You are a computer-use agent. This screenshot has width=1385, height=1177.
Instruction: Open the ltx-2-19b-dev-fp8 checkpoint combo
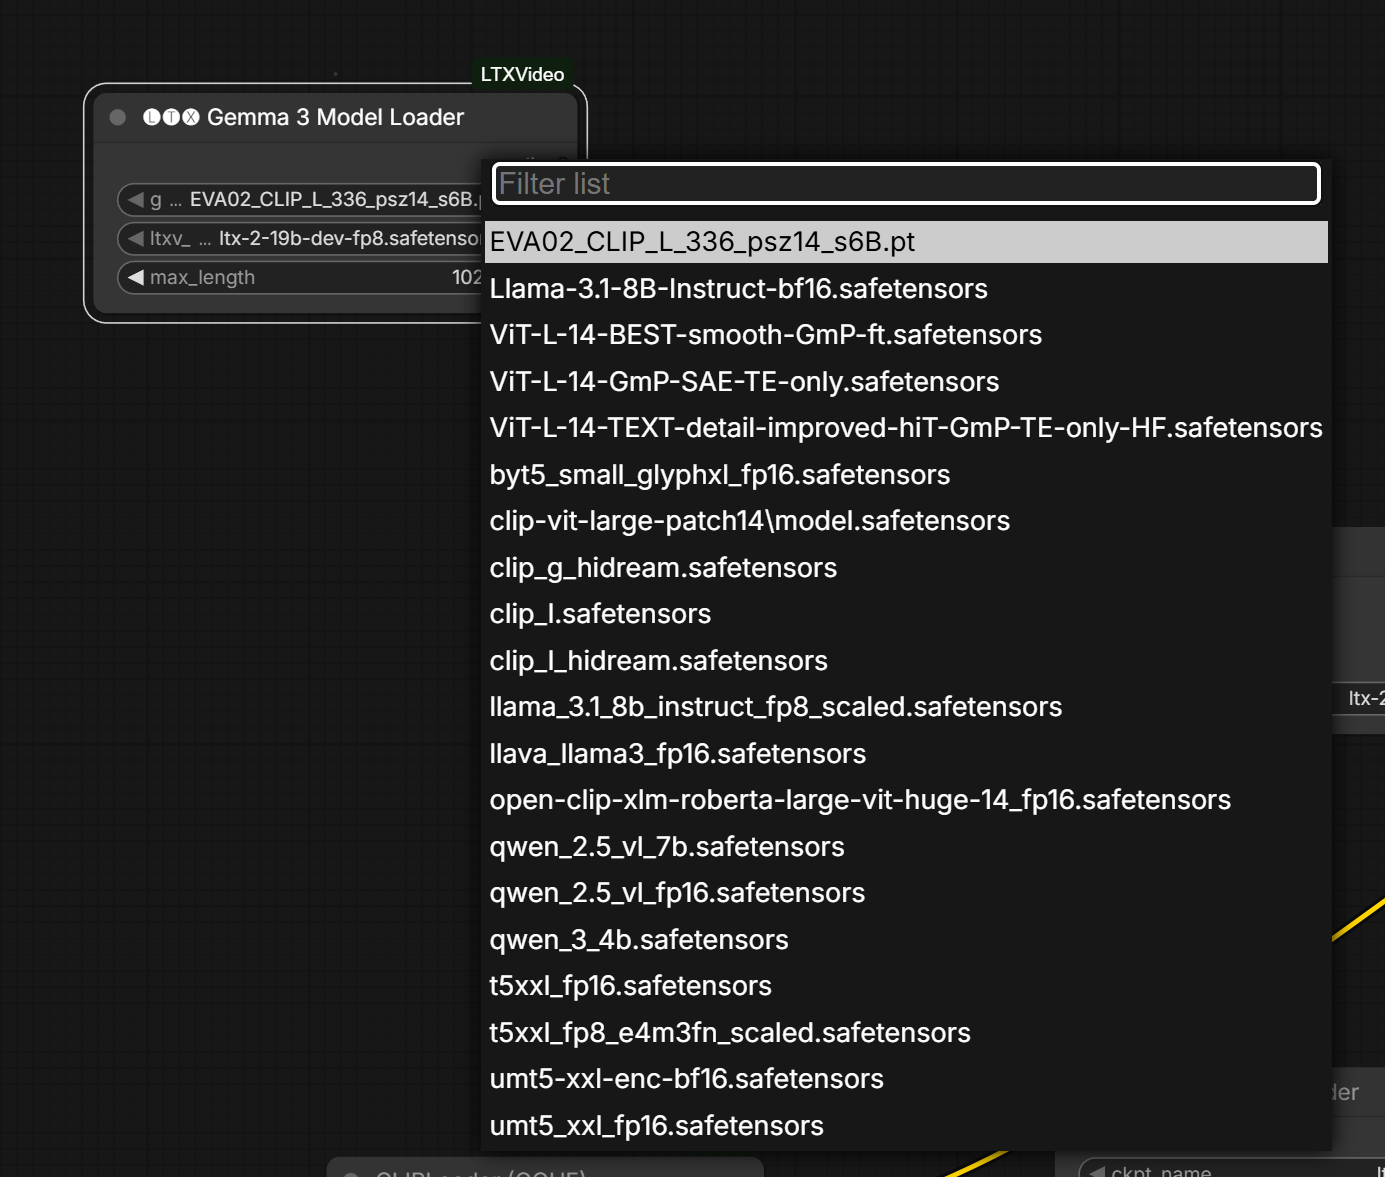pos(301,239)
